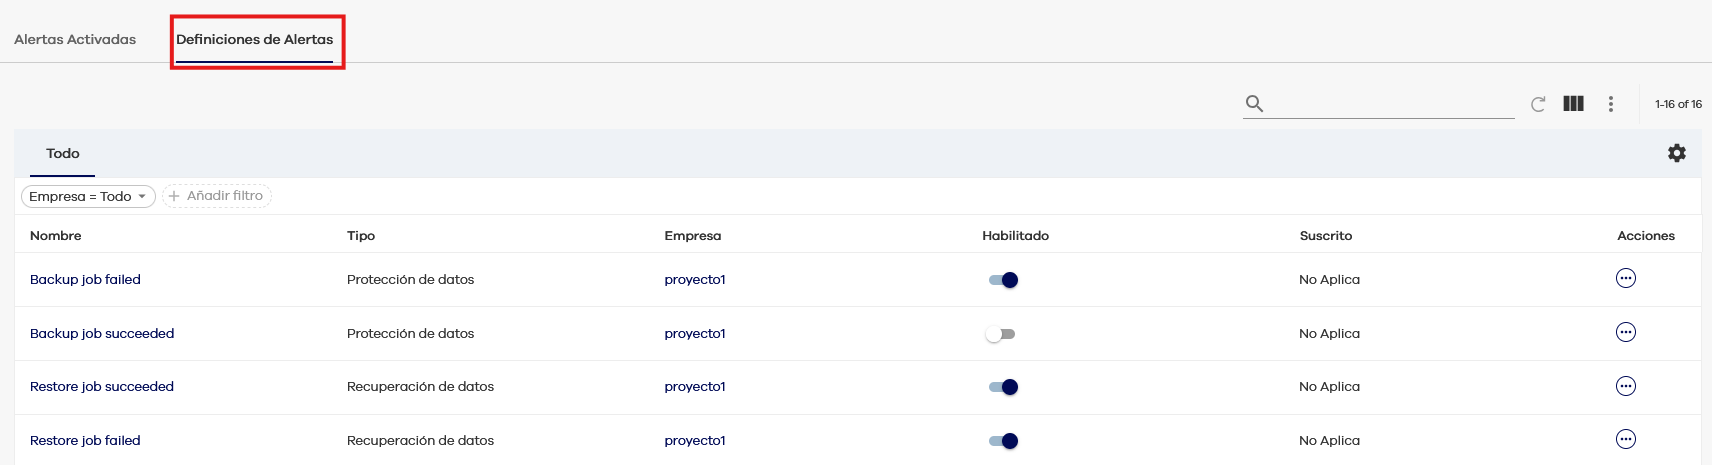Open the vertical three-dot options menu

[1610, 104]
